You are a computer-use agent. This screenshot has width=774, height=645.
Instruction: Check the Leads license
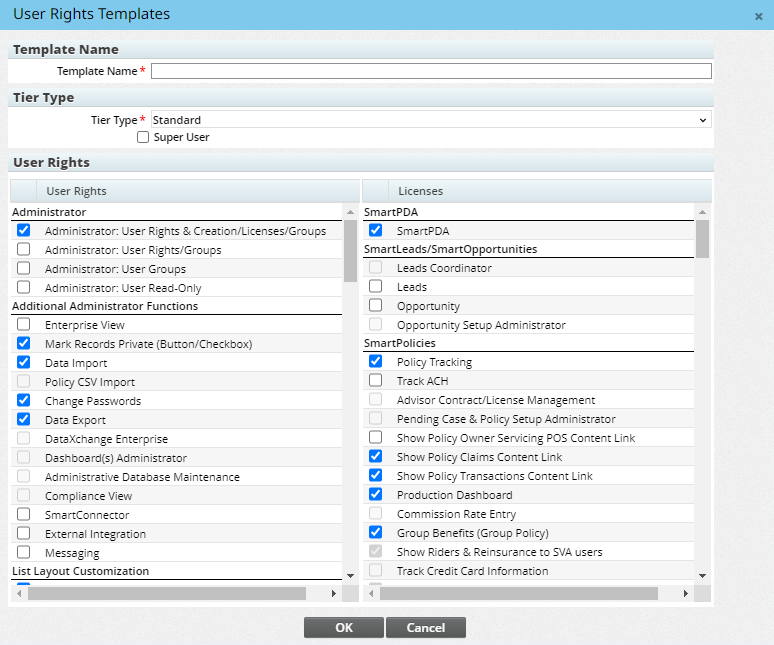click(375, 286)
